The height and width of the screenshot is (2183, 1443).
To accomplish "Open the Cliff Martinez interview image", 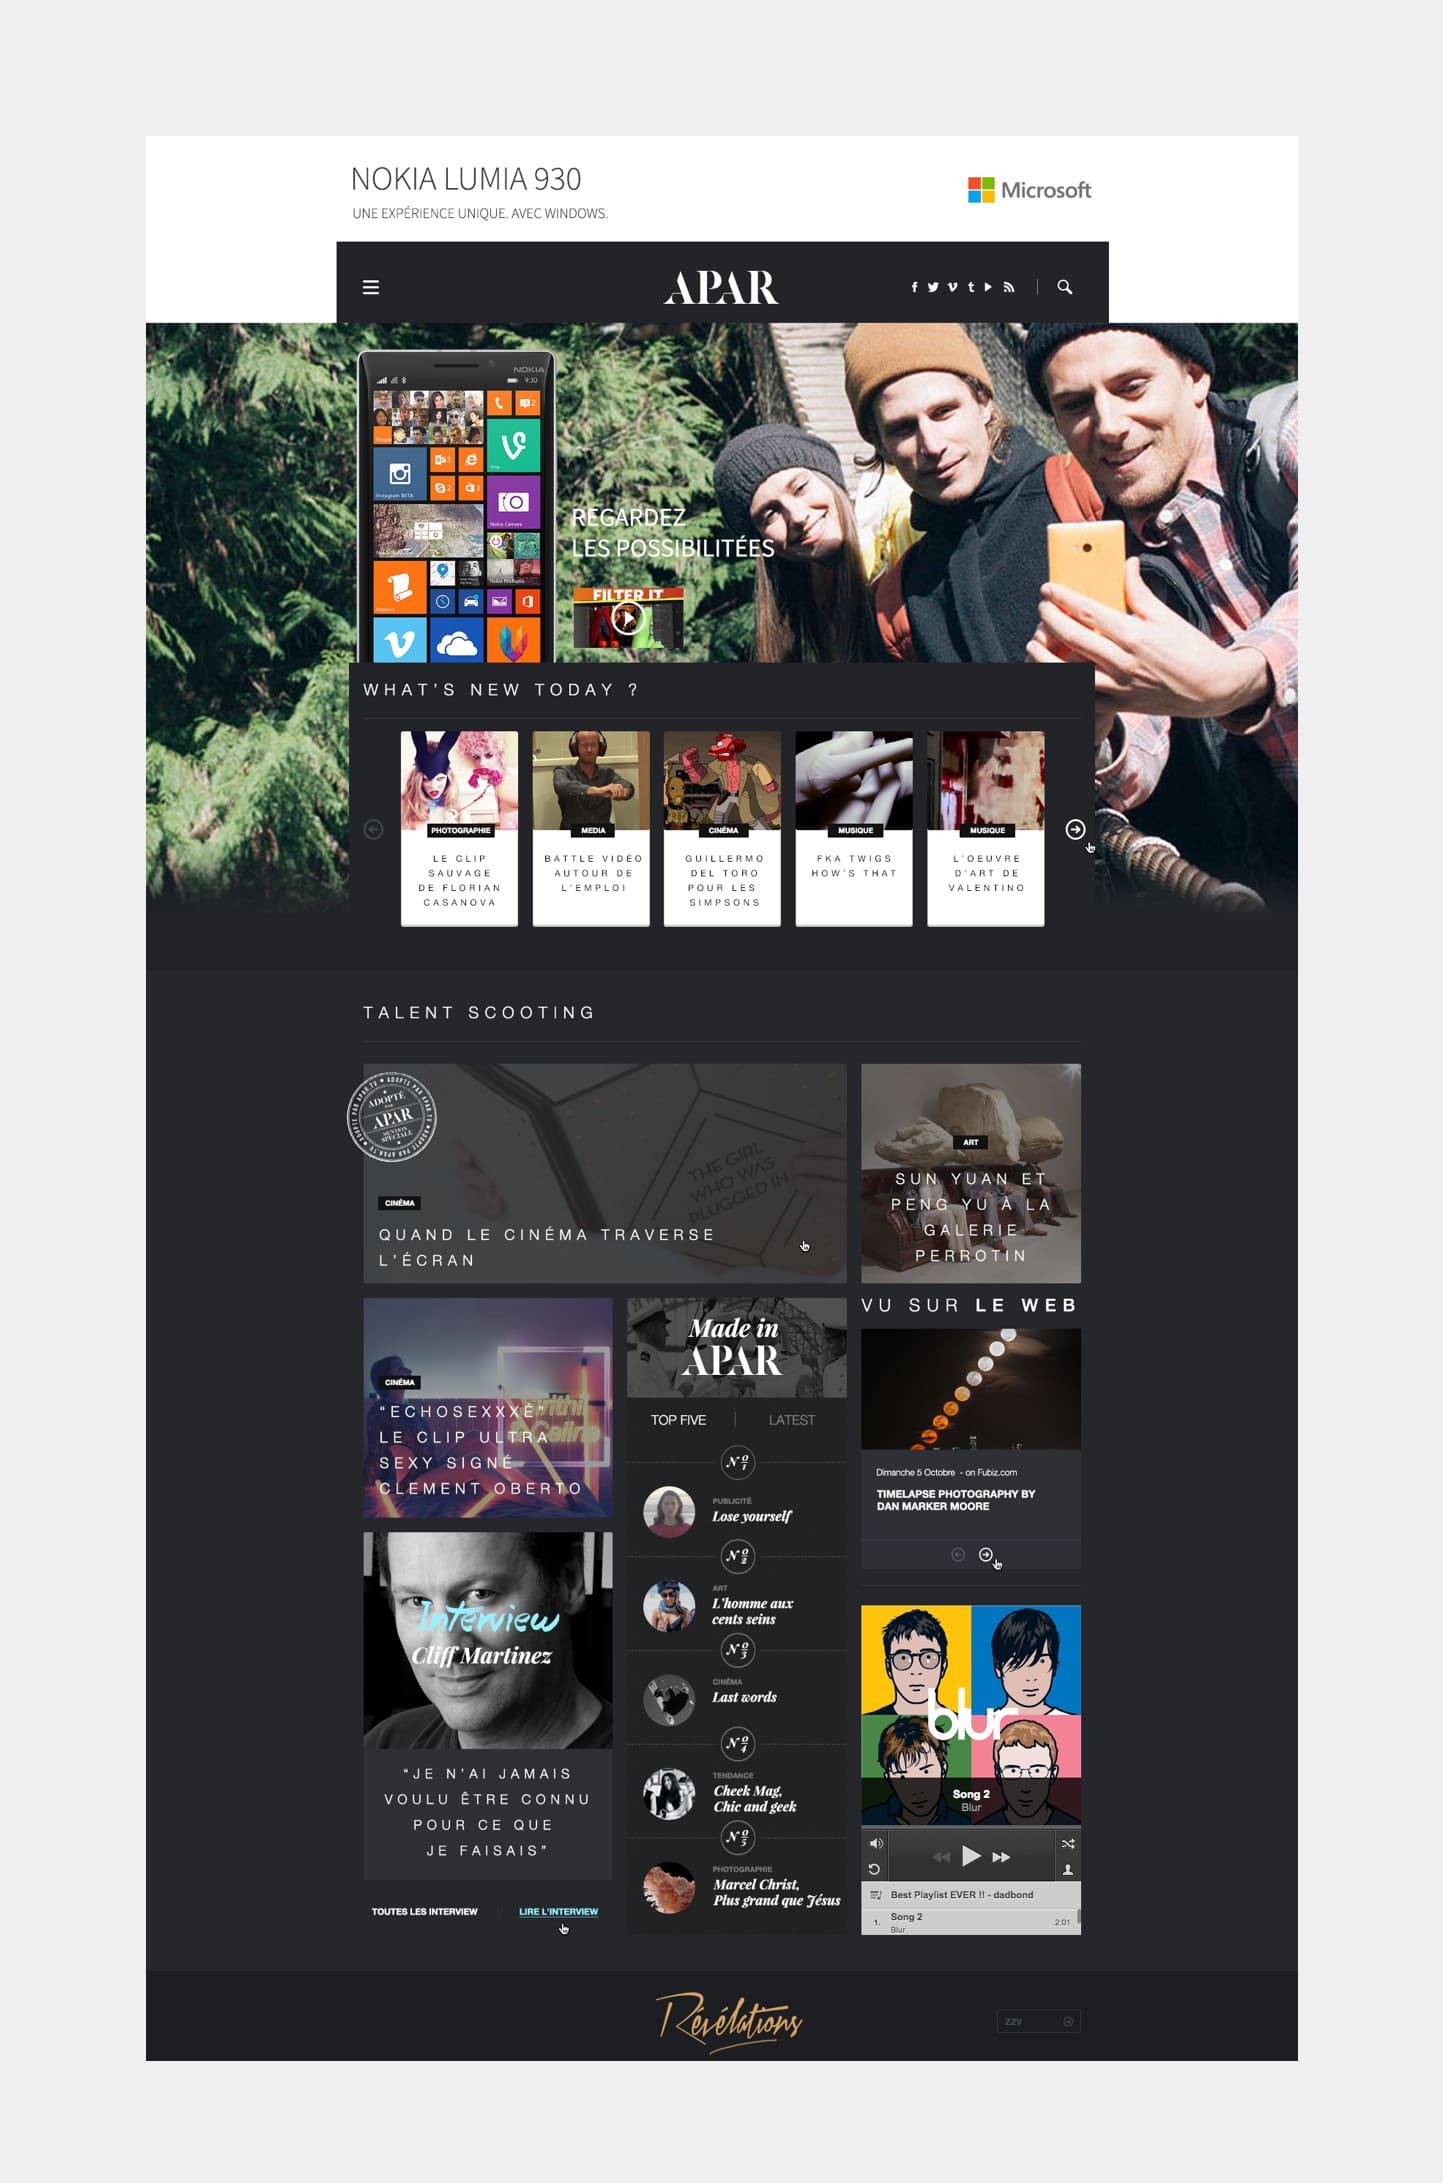I will pos(488,1640).
